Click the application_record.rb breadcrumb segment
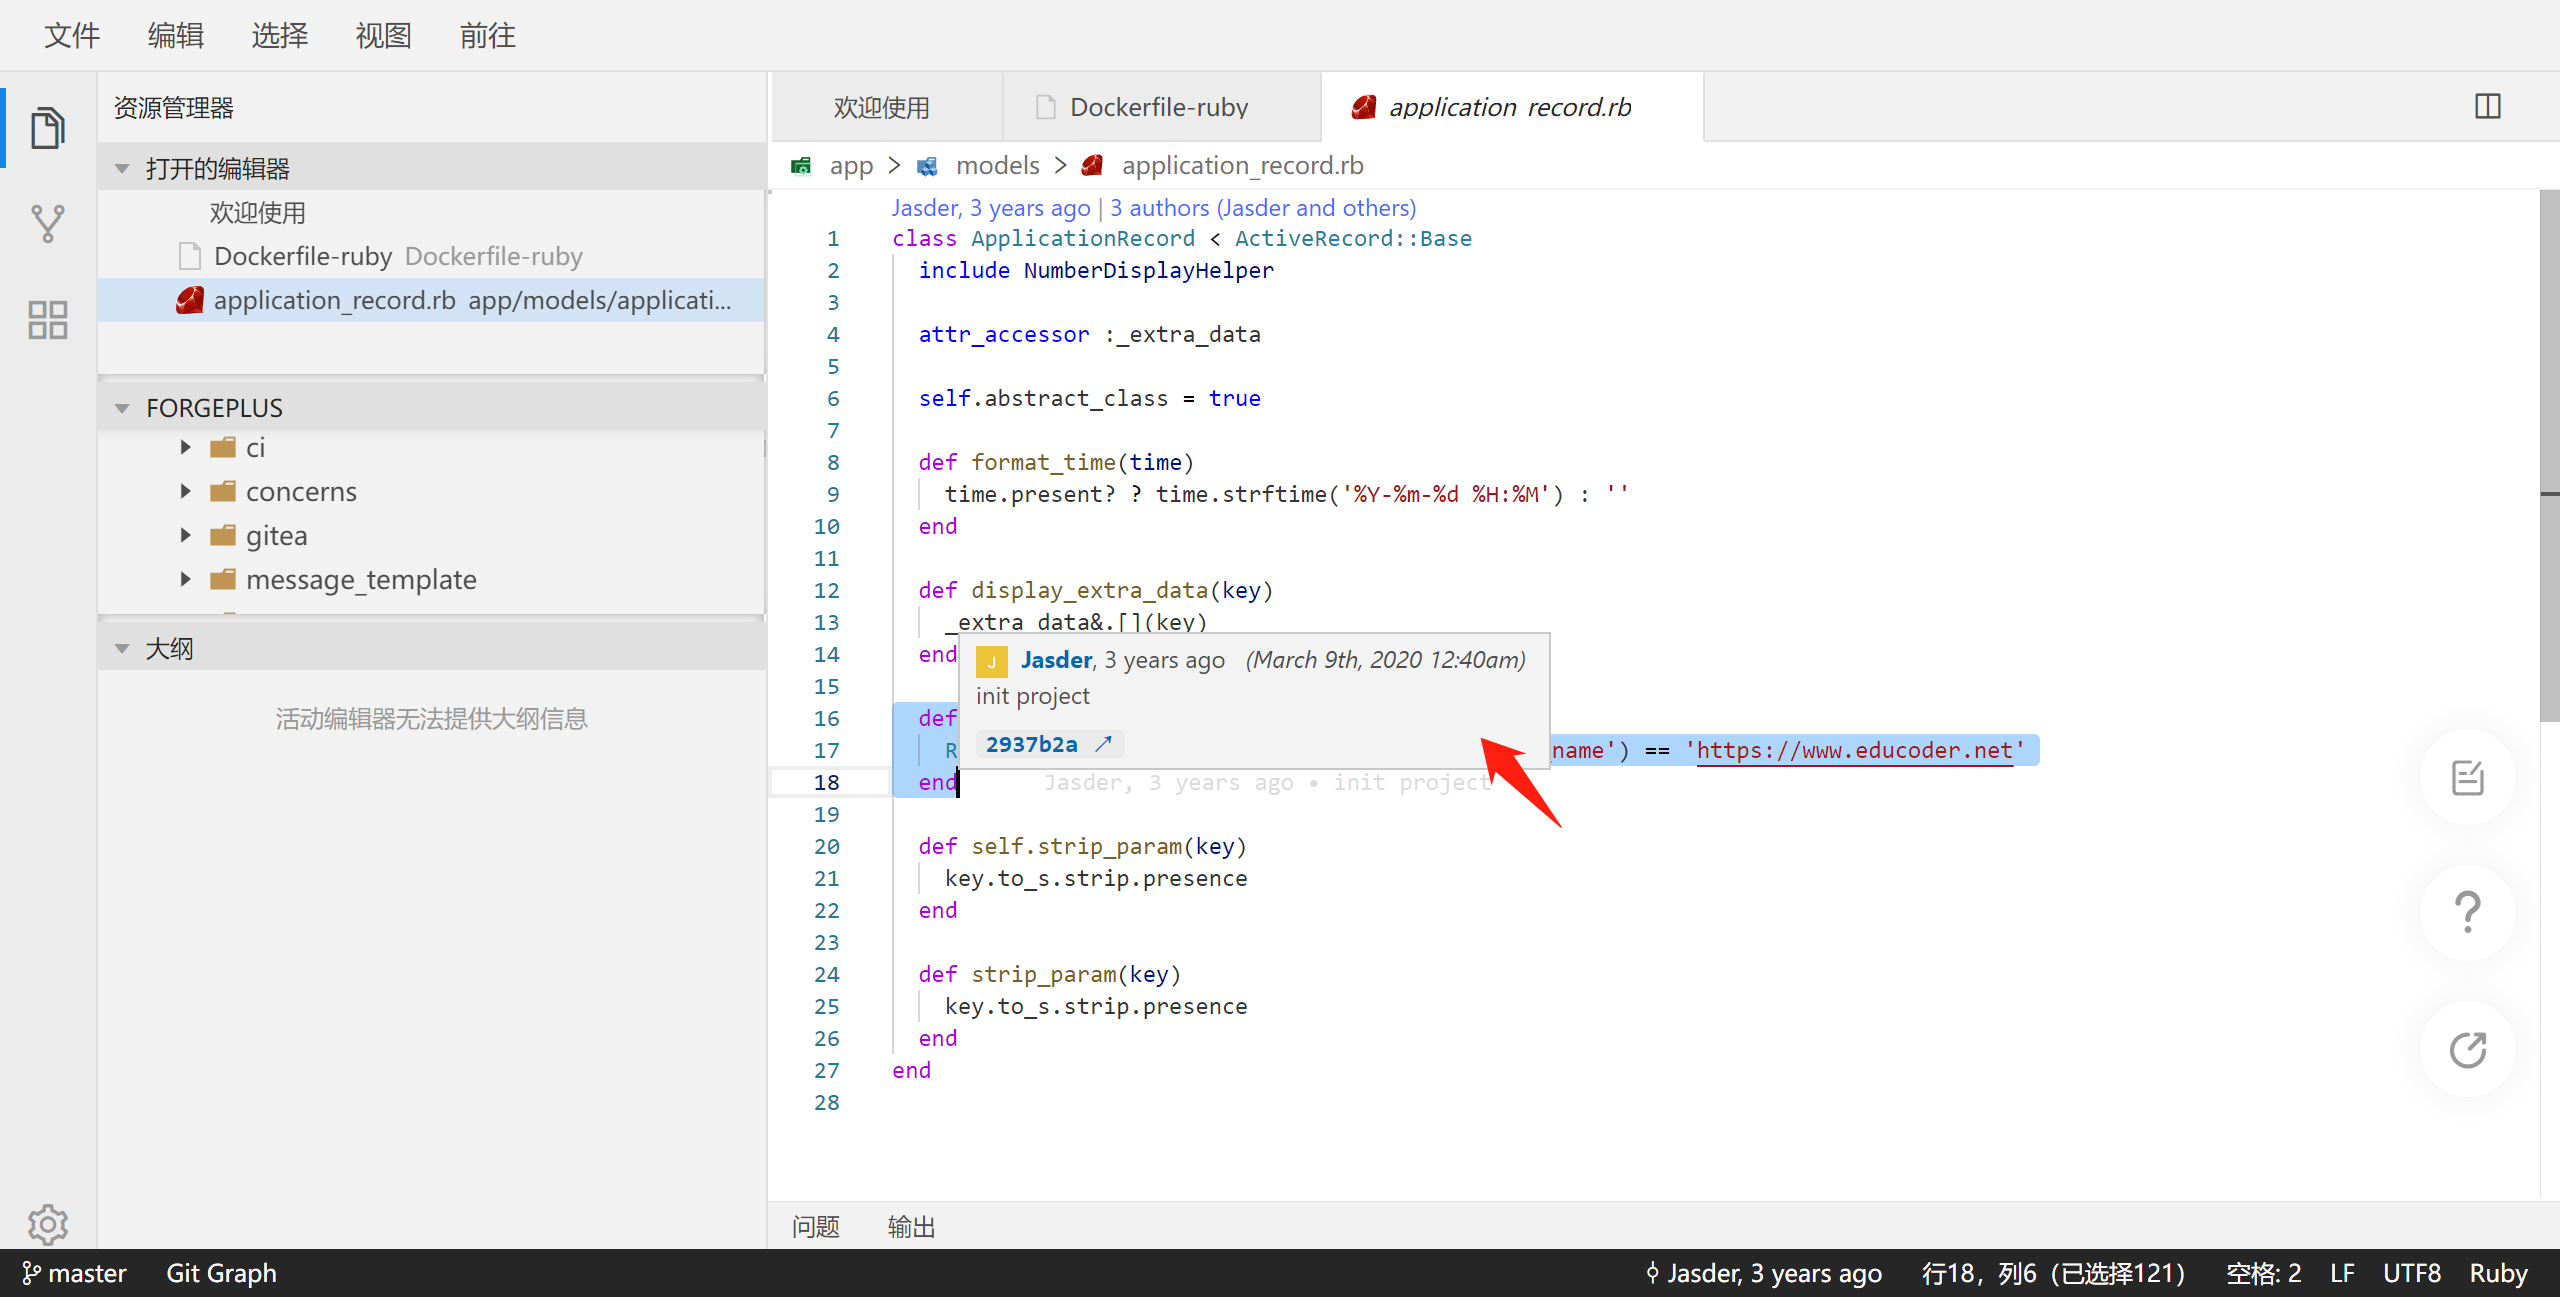2560x1297 pixels. [1242, 165]
